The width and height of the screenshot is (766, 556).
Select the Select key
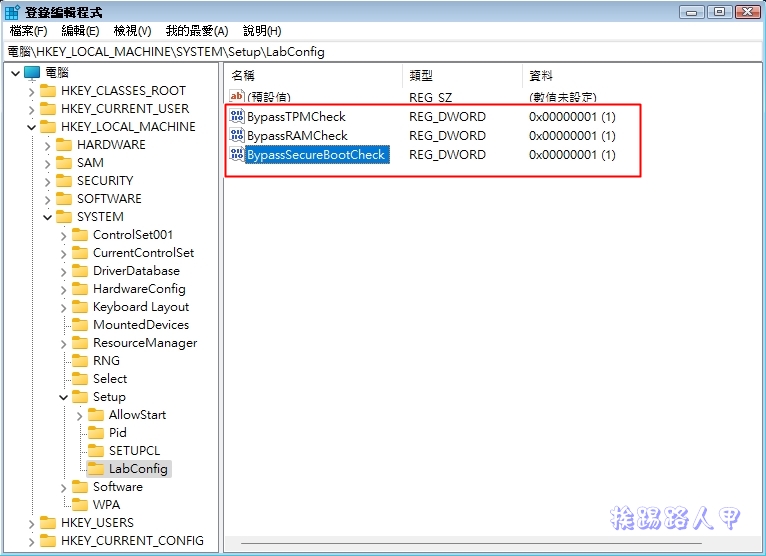tap(110, 379)
